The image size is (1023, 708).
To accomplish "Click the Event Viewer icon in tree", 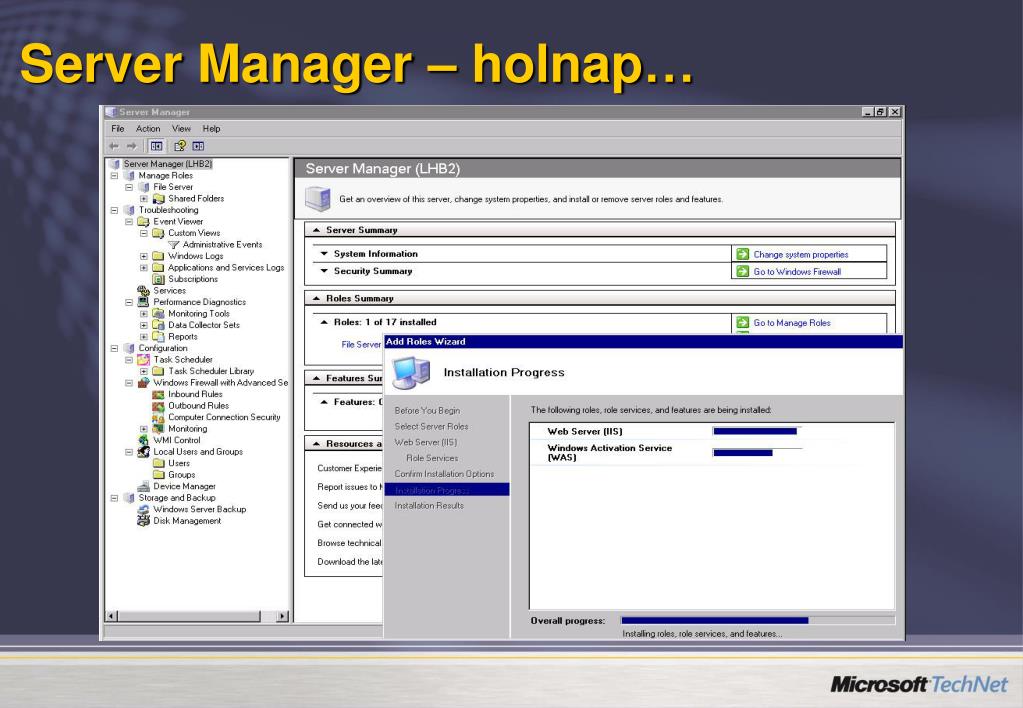I will tap(144, 221).
